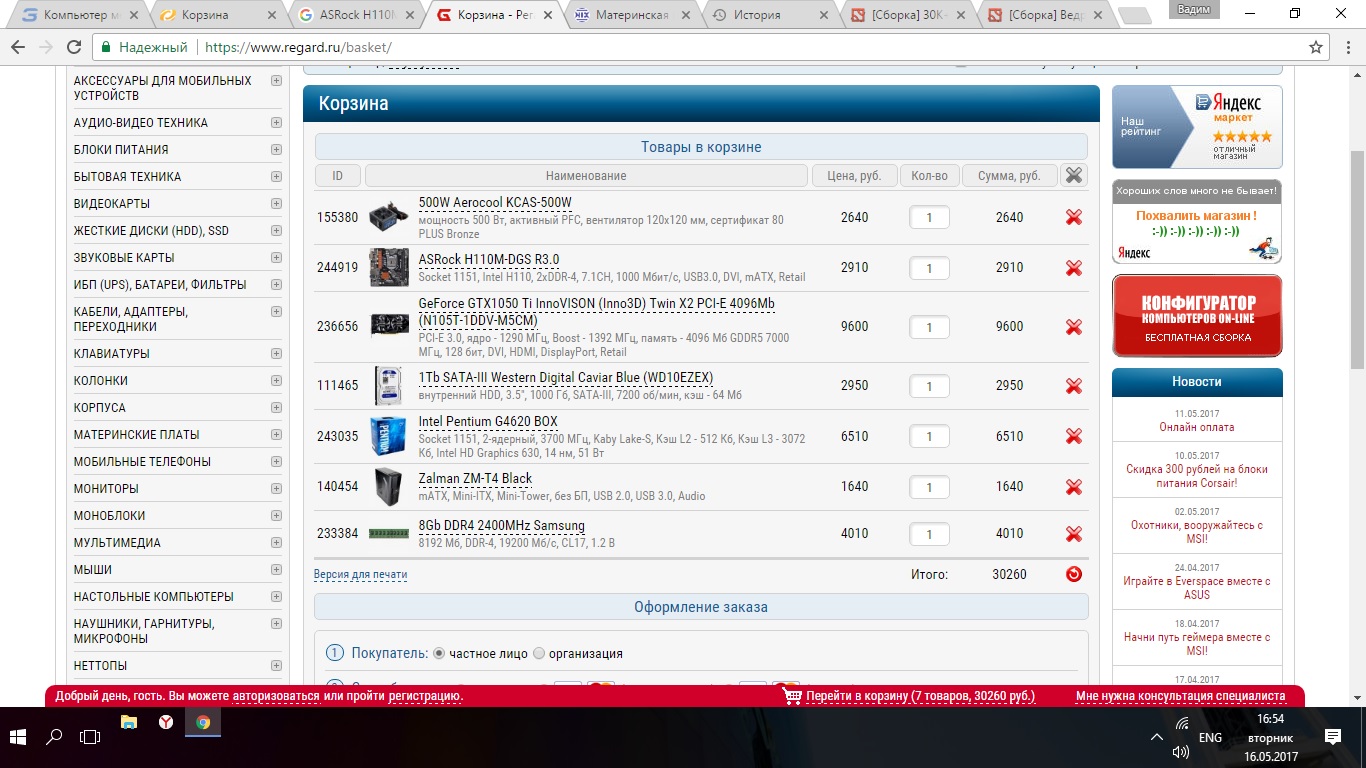Delete GeForce GTX1050 Ti row via red cross
This screenshot has height=768, width=1366.
click(x=1074, y=327)
